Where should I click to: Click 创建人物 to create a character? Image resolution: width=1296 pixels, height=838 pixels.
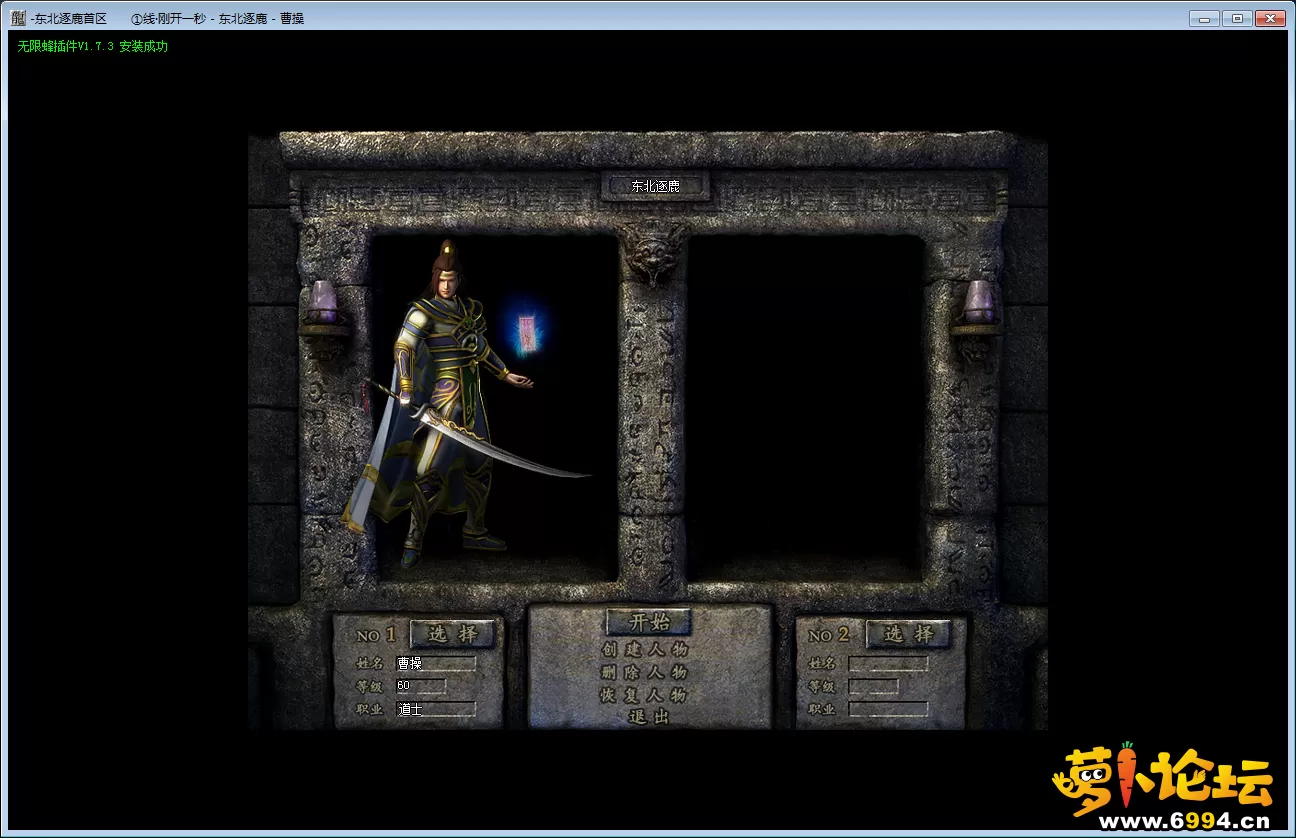pyautogui.click(x=644, y=649)
